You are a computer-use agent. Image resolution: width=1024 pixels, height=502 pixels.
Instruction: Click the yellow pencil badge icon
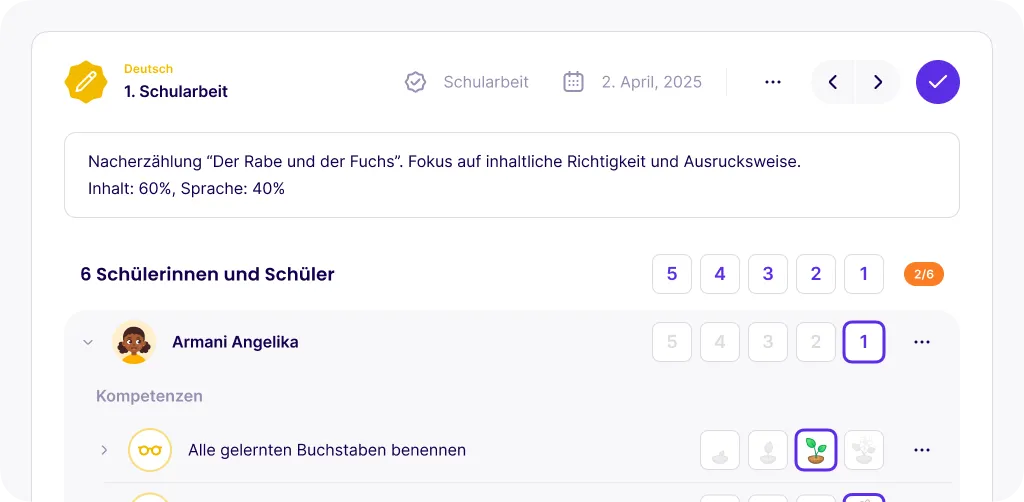[86, 82]
